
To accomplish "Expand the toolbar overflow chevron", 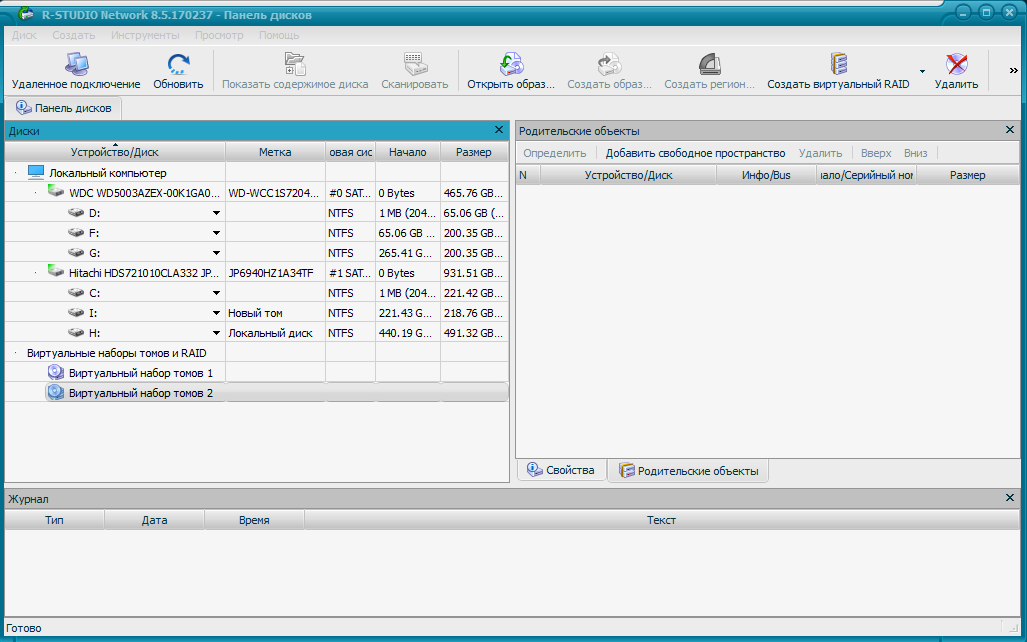I will pos(1013,71).
